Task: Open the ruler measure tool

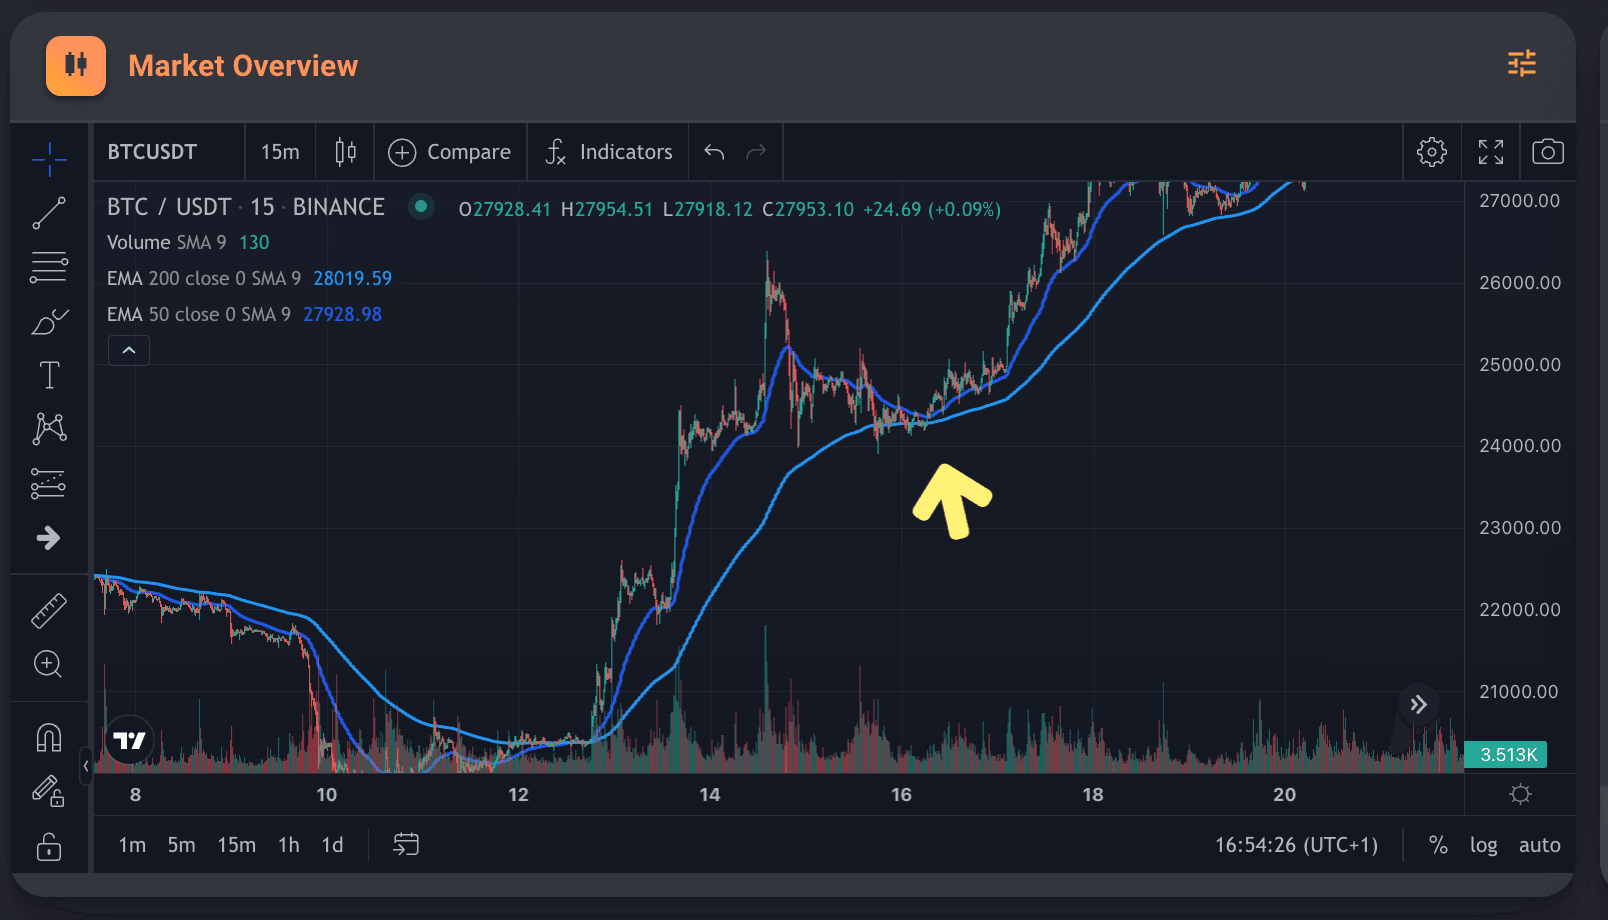Action: [x=49, y=610]
